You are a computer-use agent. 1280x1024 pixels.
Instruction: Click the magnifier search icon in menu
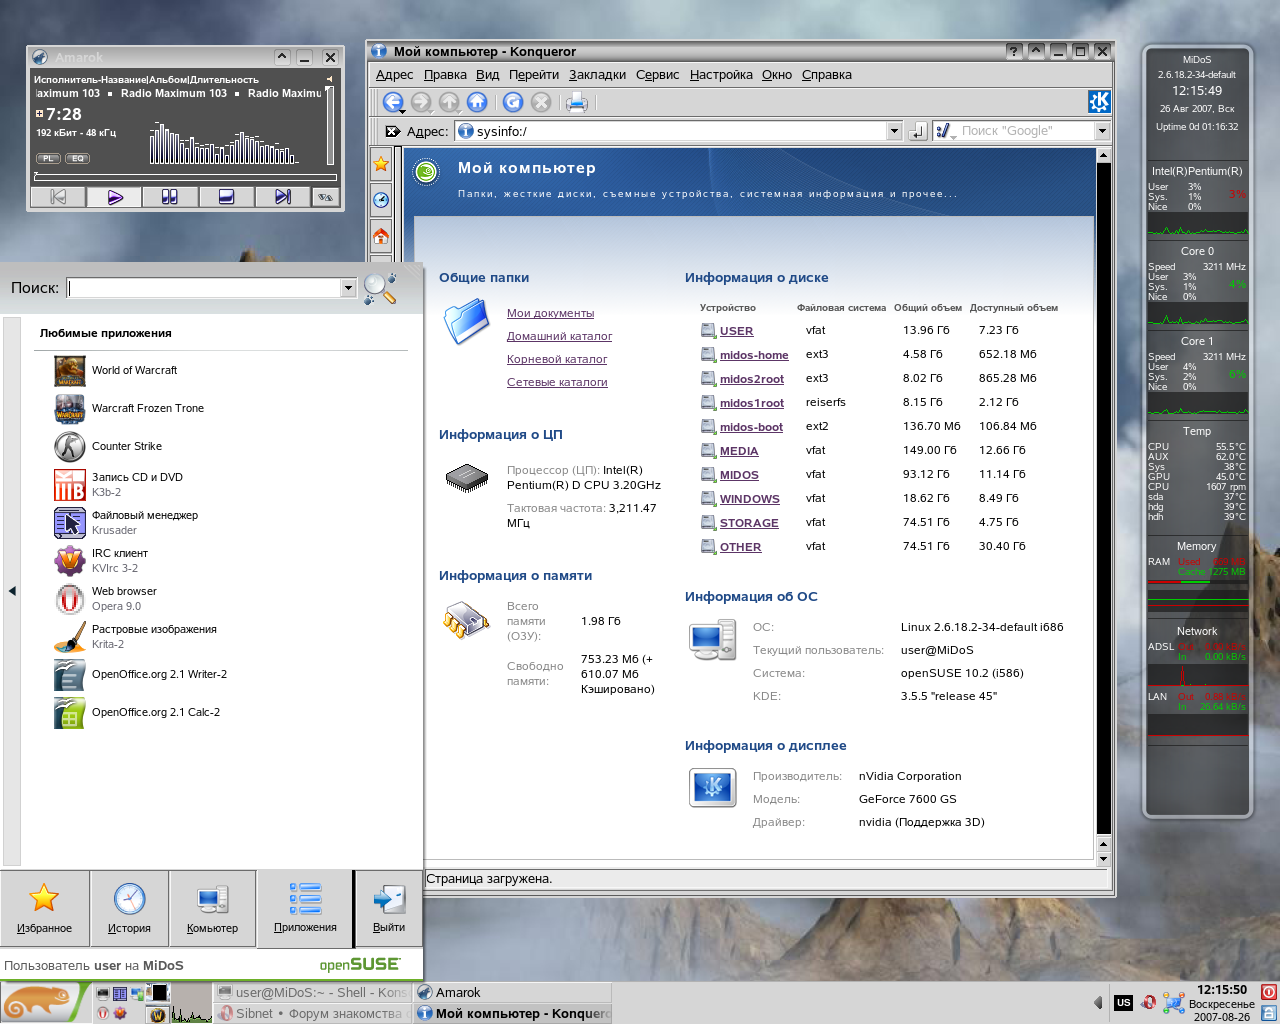[x=380, y=288]
